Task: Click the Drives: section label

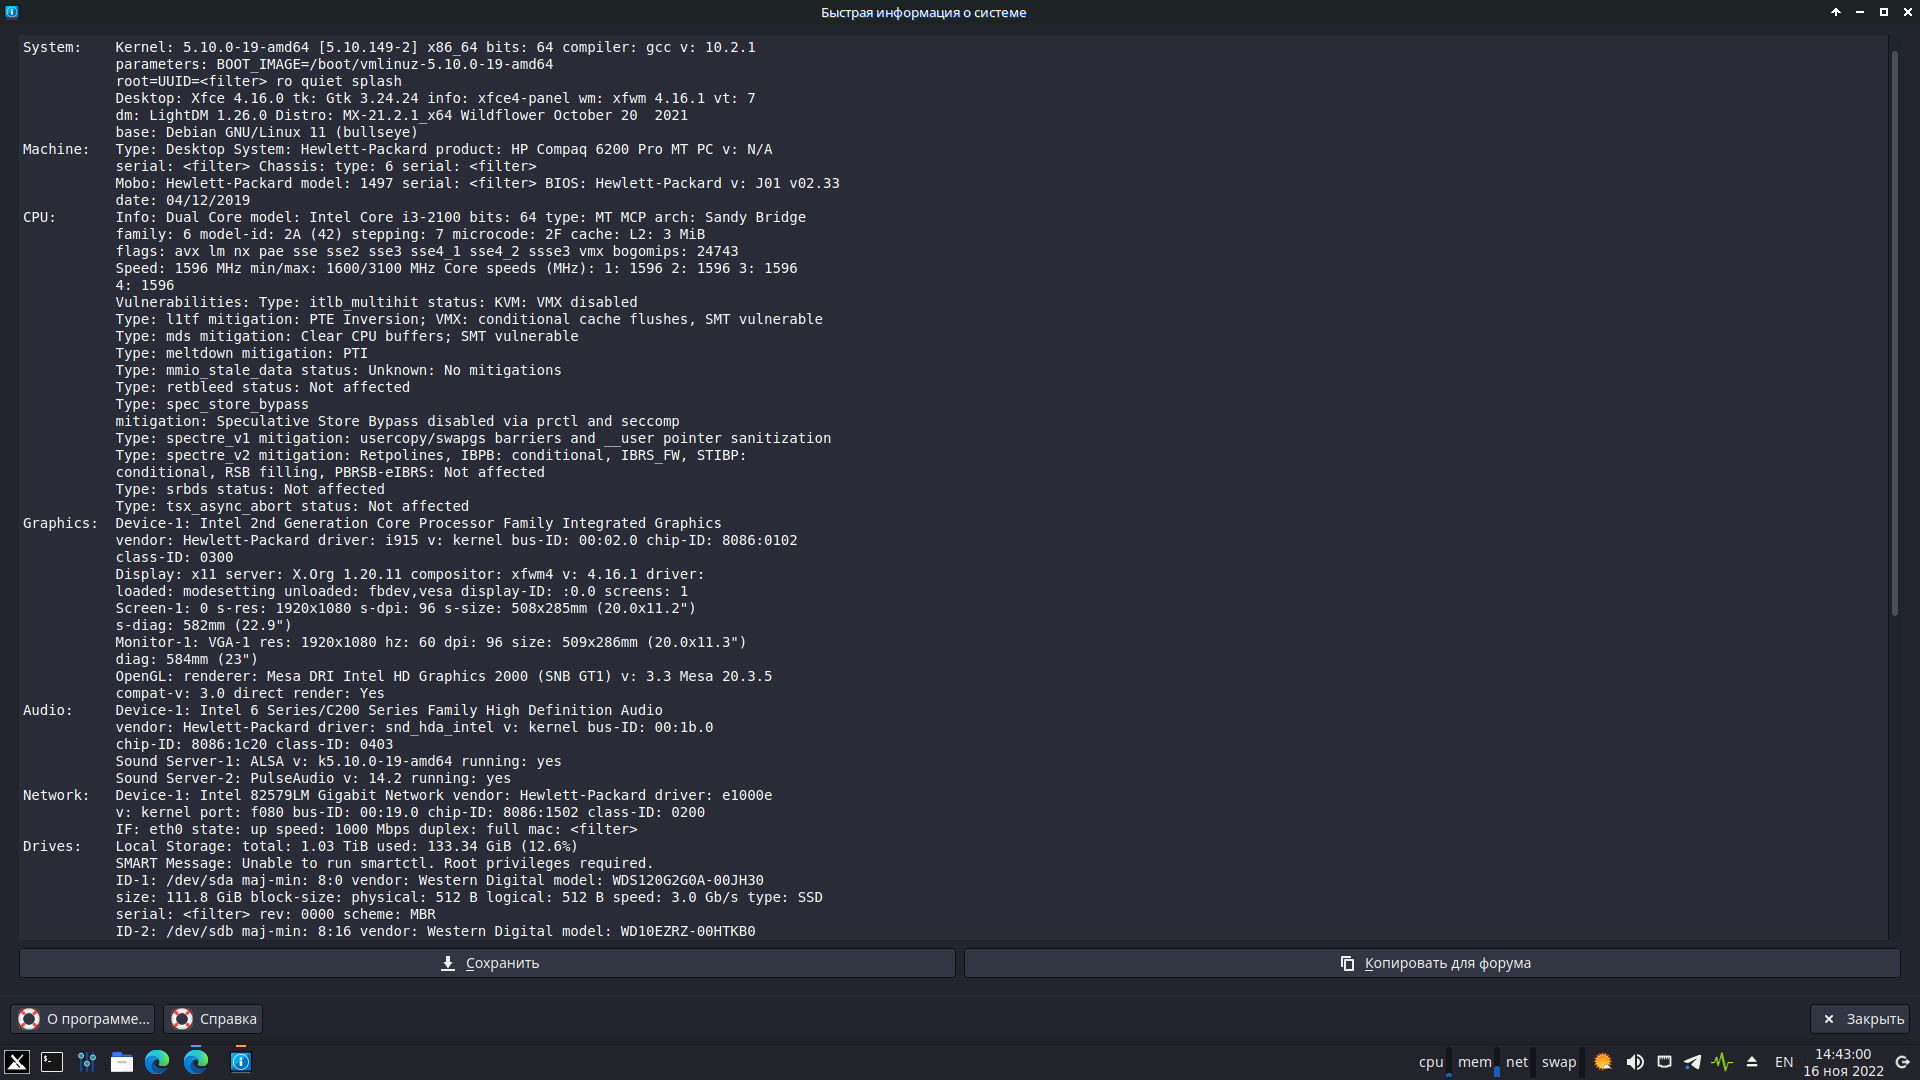Action: click(52, 846)
